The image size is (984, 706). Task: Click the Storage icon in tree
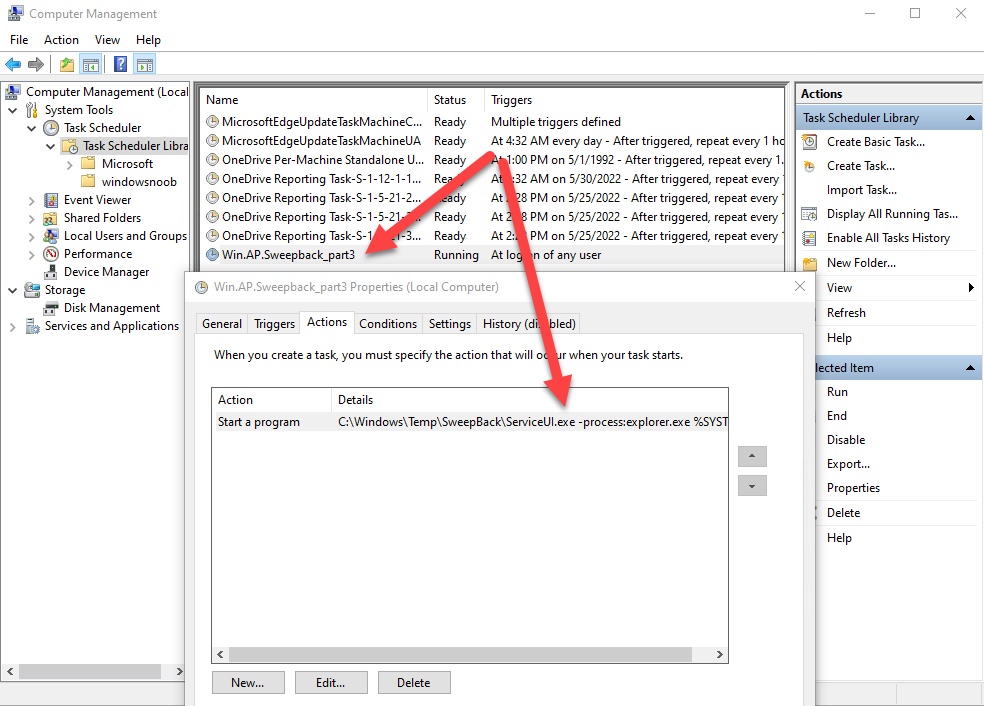click(32, 290)
